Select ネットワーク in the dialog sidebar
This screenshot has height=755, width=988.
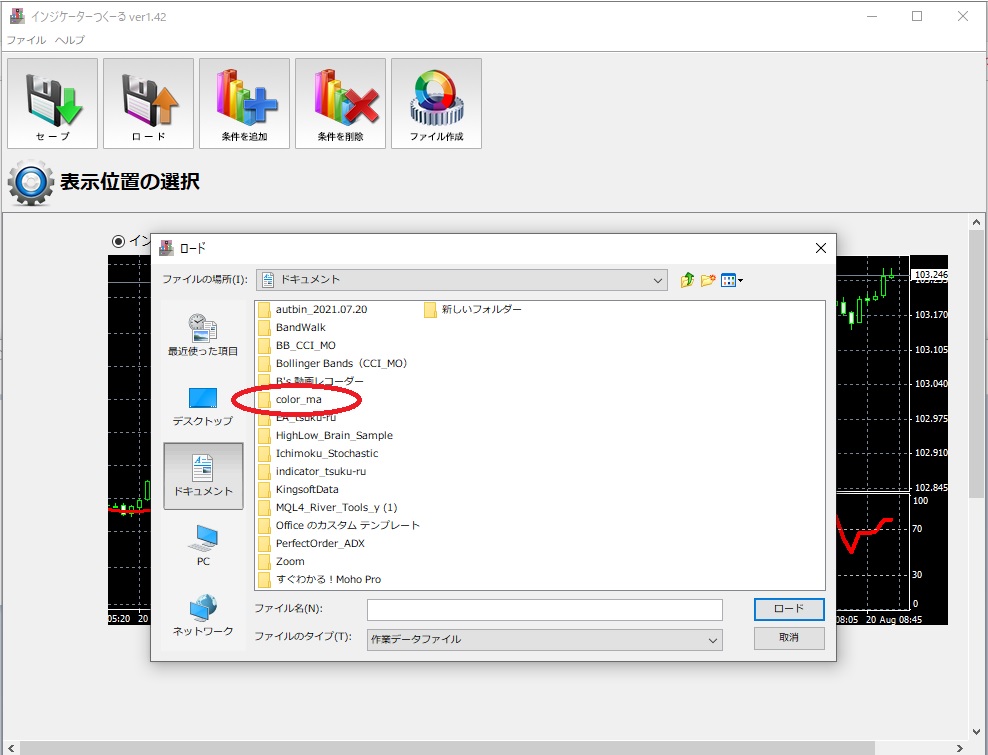click(x=203, y=615)
